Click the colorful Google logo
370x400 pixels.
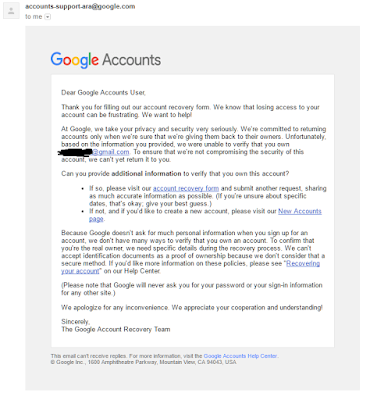[x=74, y=60]
